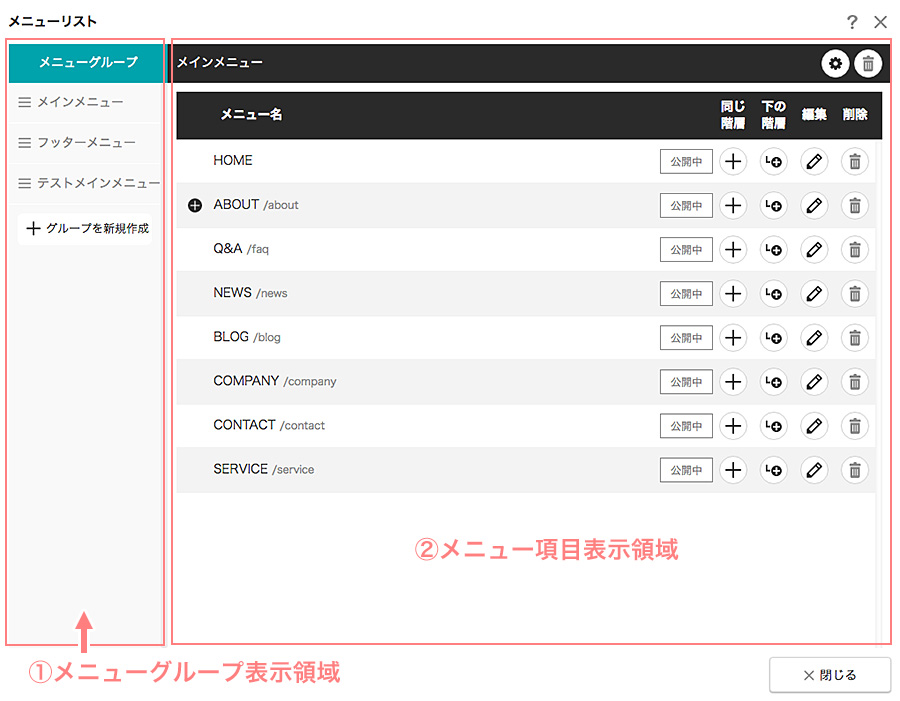Delete the BLOG menu item
The image size is (900, 701).
coord(855,338)
